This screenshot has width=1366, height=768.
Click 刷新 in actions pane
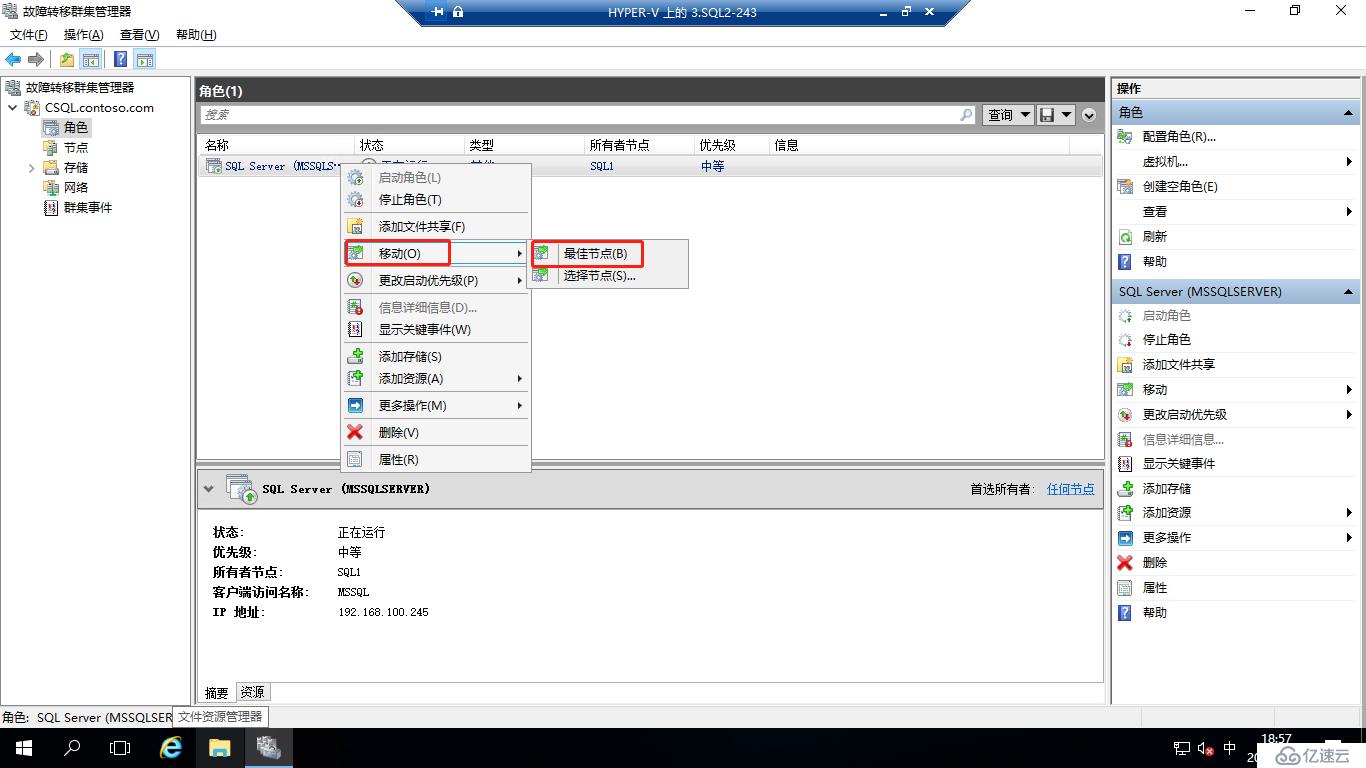click(x=1154, y=237)
